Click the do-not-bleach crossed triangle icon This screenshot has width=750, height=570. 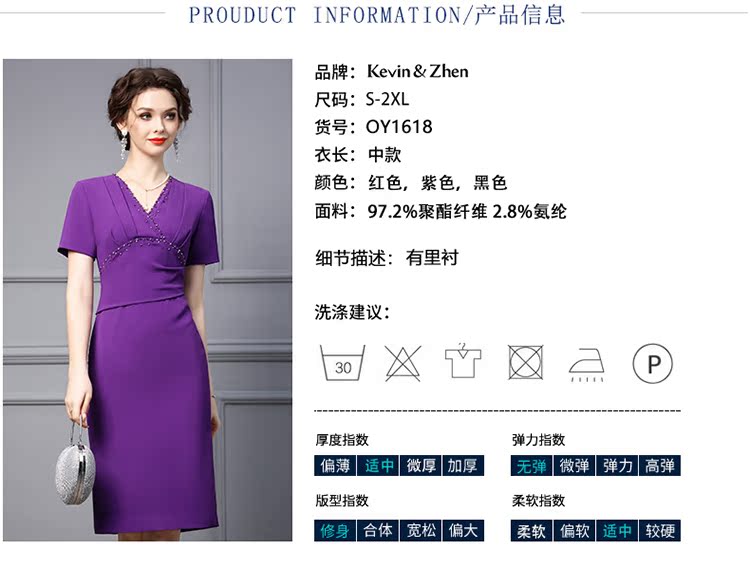403,363
